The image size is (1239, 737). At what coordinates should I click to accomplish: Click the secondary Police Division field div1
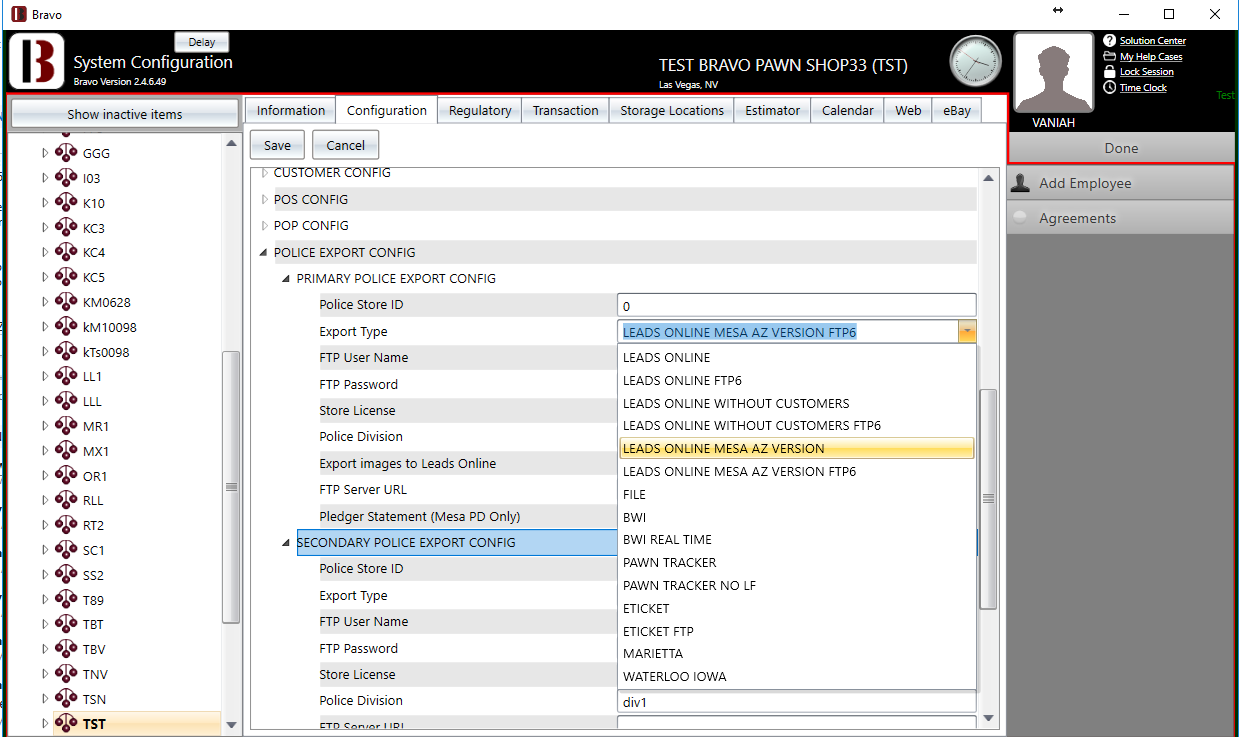click(x=796, y=702)
